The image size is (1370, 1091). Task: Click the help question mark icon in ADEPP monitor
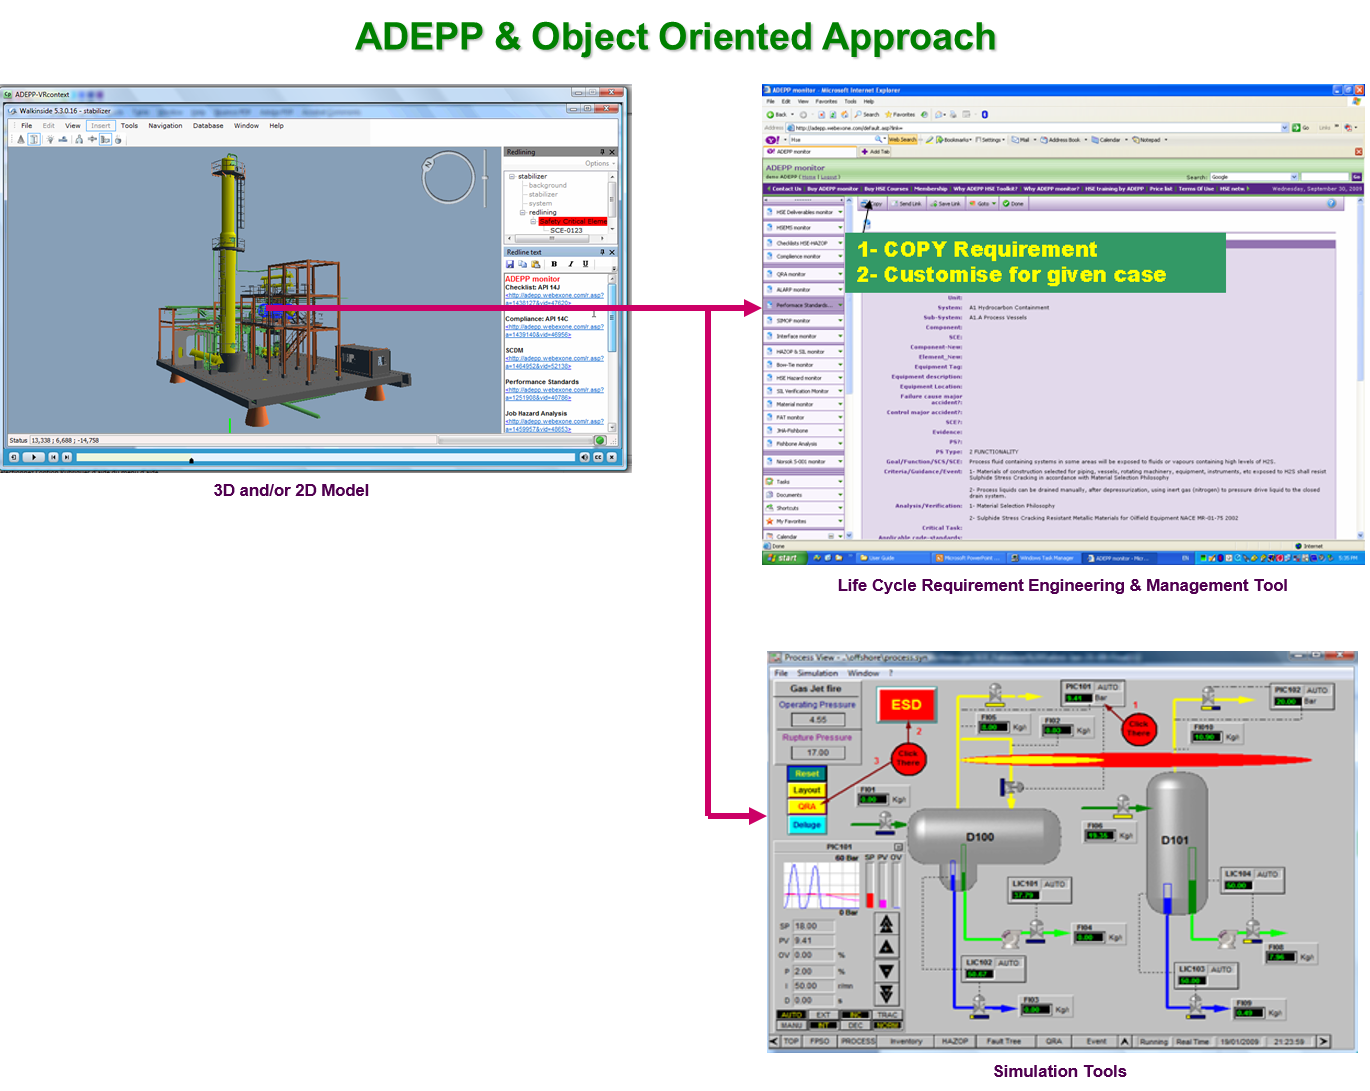[x=1331, y=203]
